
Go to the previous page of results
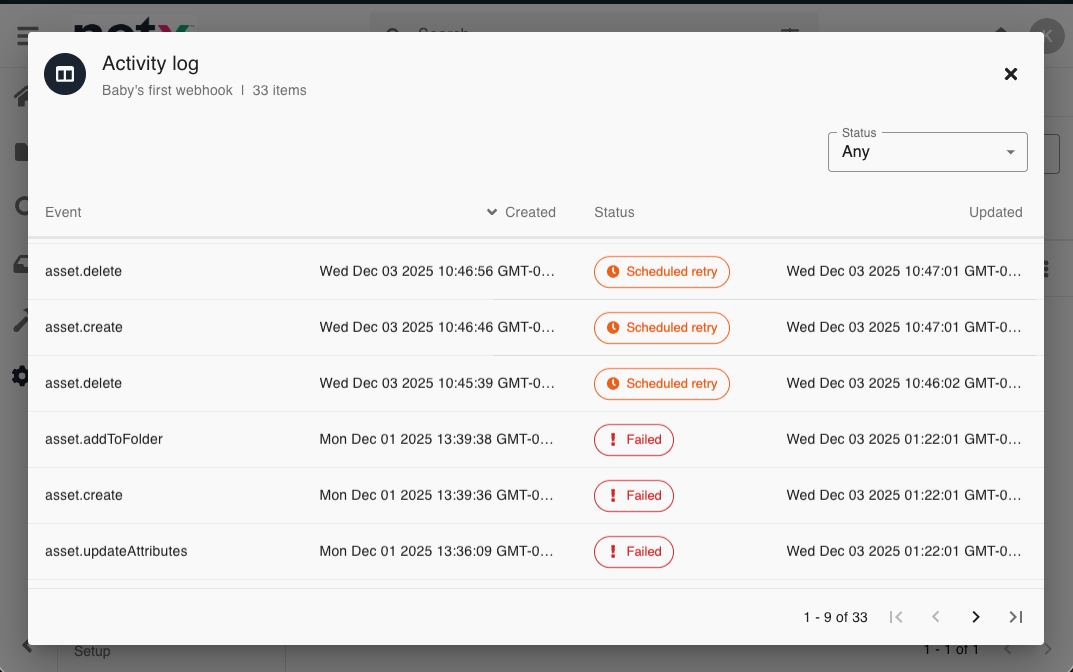point(936,617)
